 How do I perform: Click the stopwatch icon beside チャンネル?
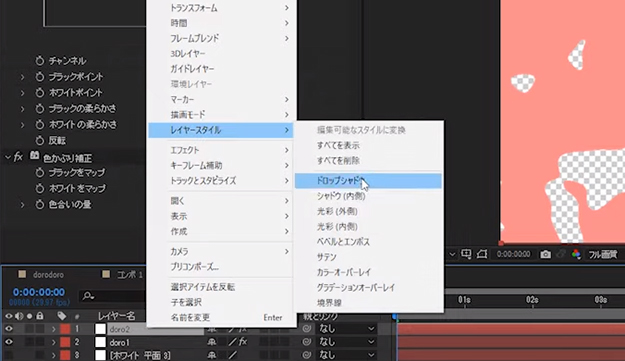[39, 61]
